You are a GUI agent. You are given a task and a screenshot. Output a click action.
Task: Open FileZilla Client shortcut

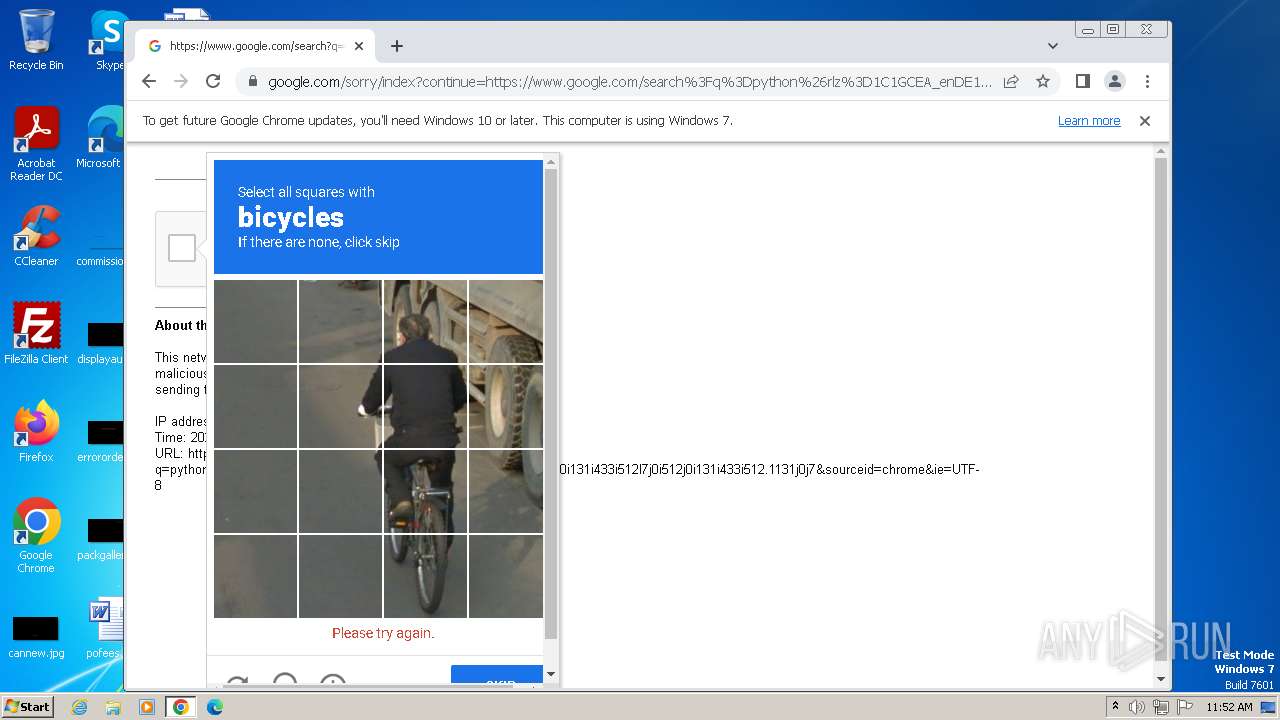click(36, 333)
